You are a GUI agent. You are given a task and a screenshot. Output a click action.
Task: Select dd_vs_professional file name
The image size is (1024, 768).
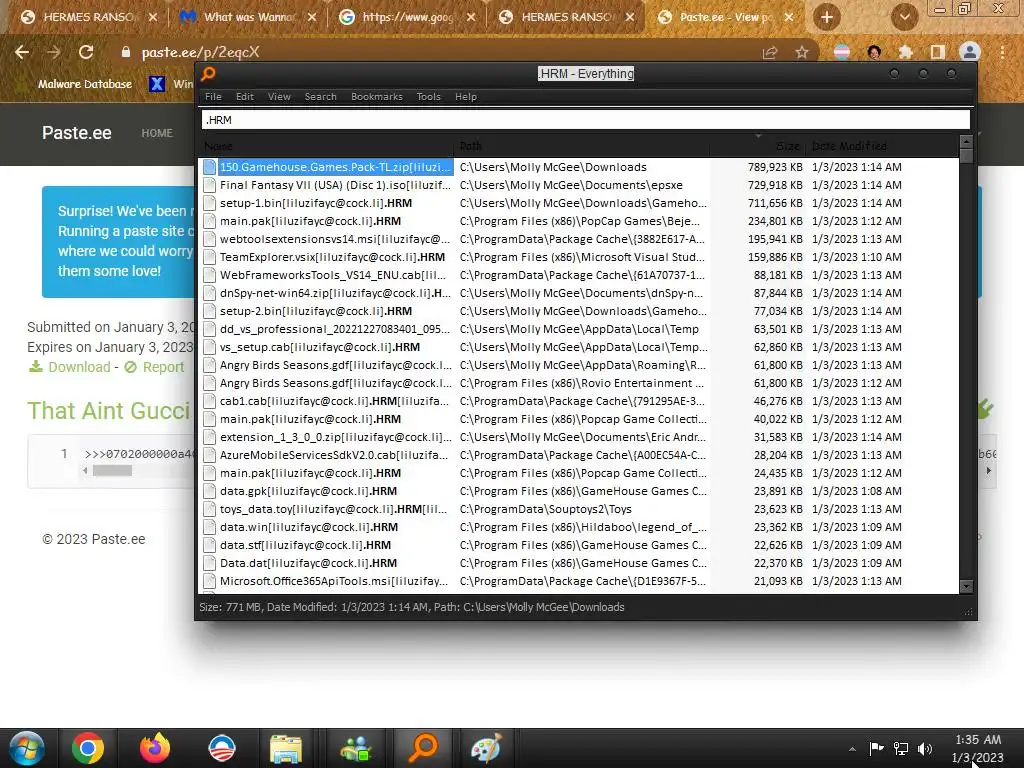[x=335, y=329]
